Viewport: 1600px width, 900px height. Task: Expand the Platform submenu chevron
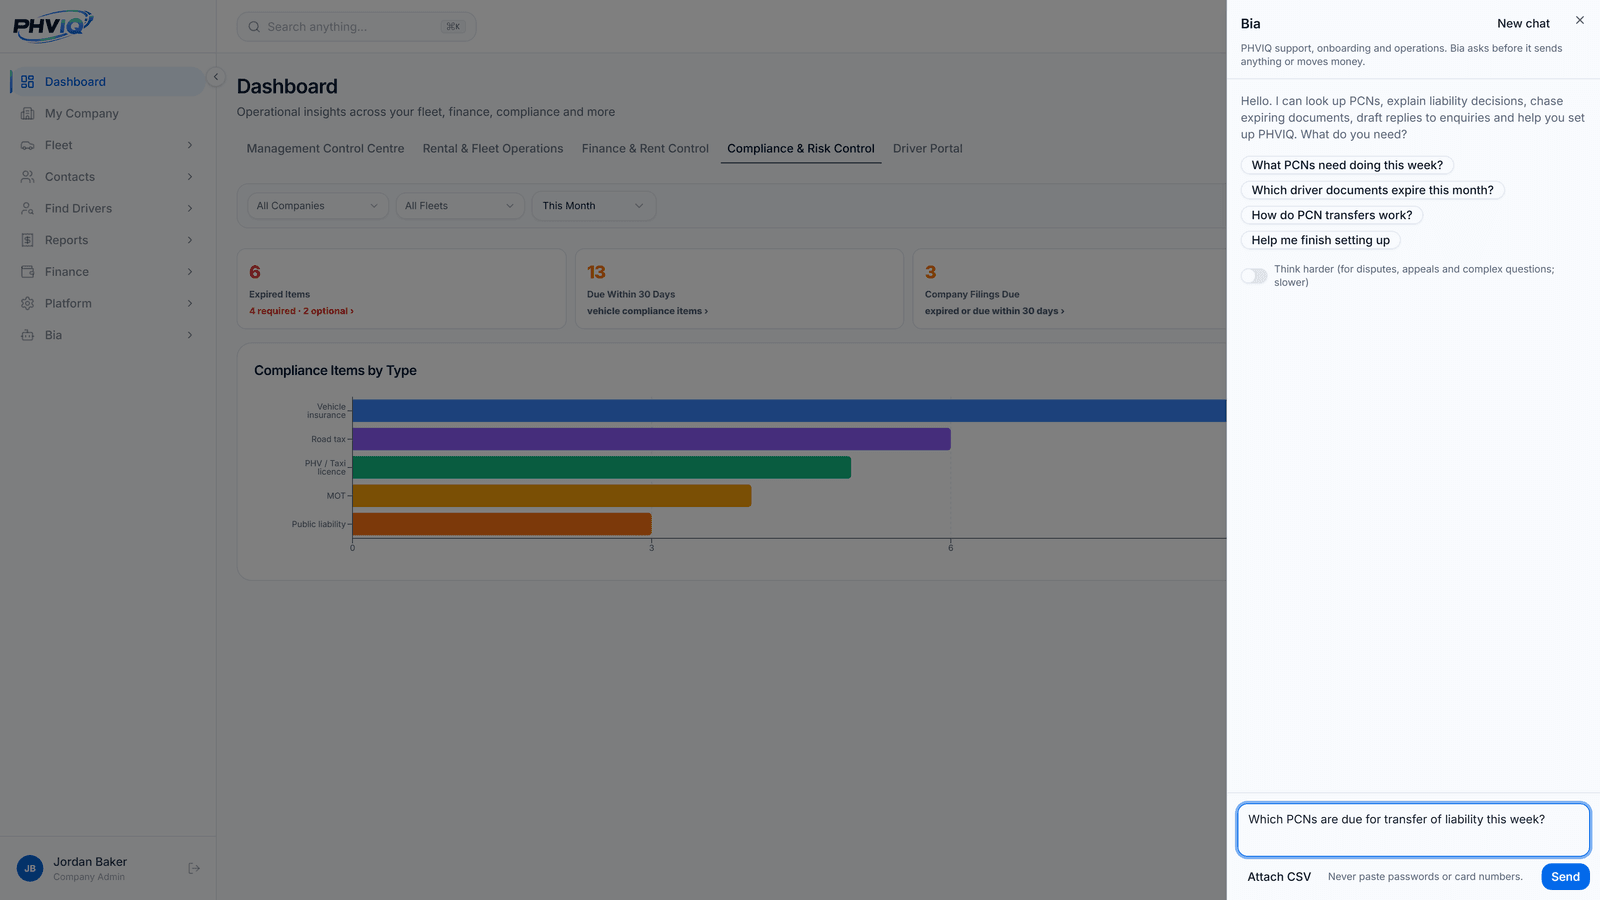pos(190,304)
